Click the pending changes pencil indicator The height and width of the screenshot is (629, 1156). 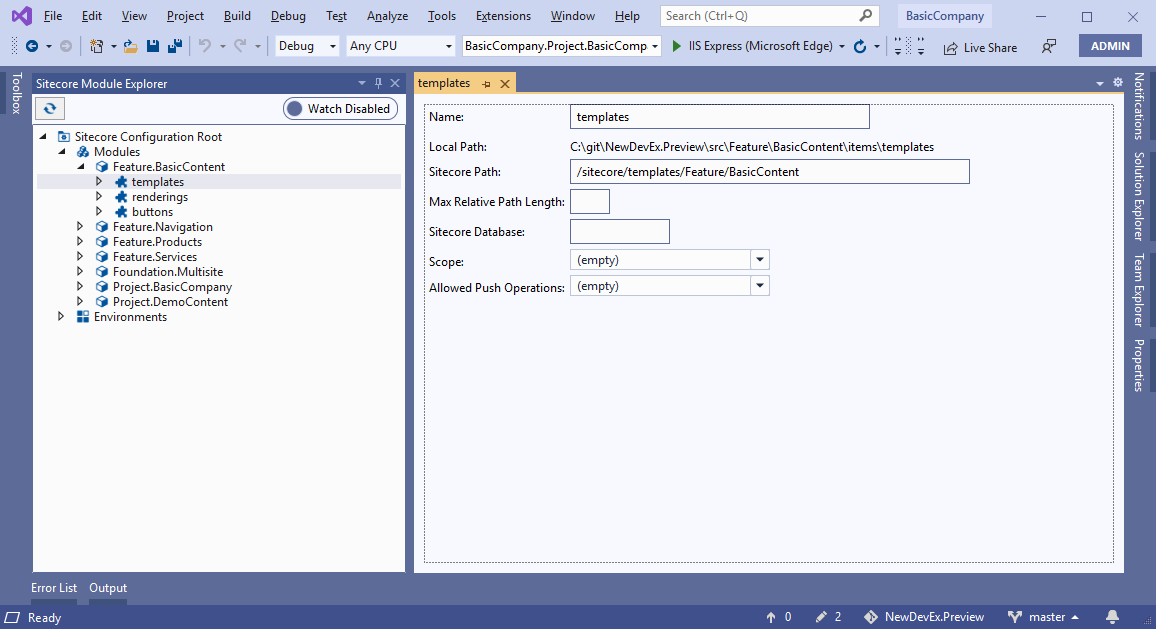click(828, 616)
